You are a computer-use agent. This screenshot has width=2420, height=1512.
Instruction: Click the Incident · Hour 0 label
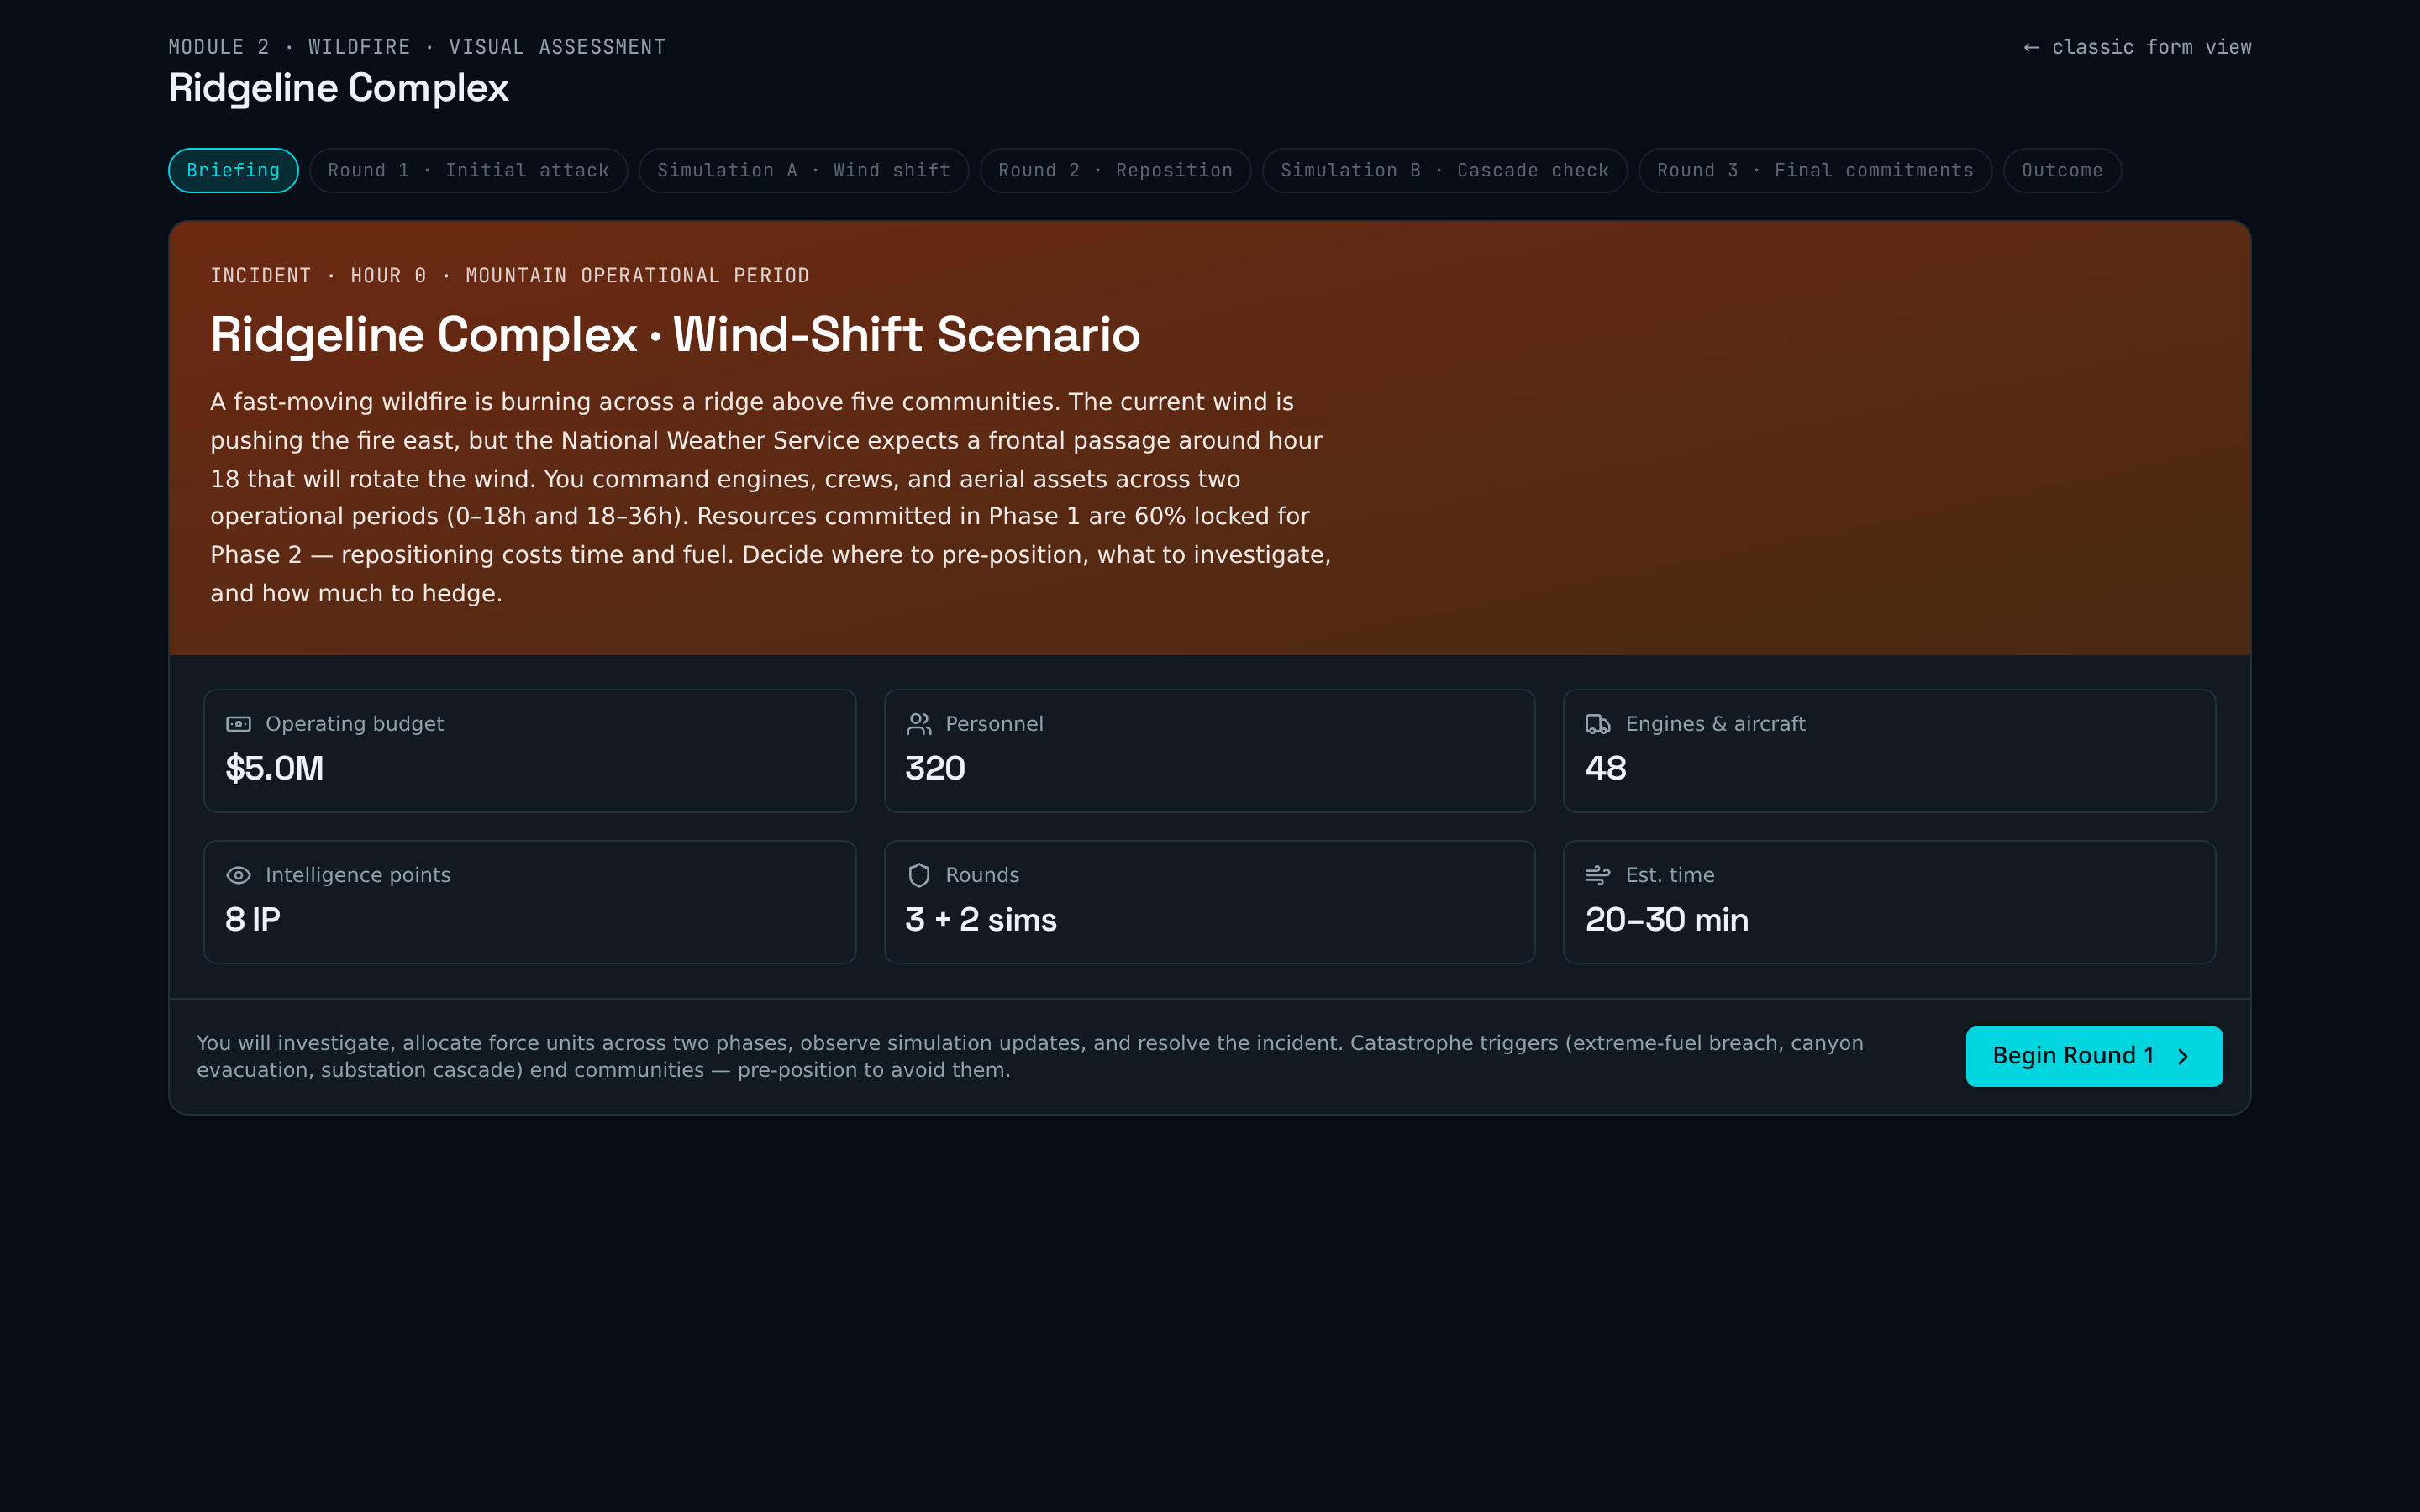pyautogui.click(x=510, y=275)
